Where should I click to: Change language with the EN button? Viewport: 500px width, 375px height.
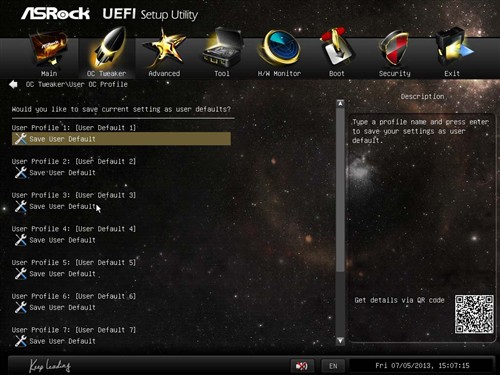(x=333, y=366)
